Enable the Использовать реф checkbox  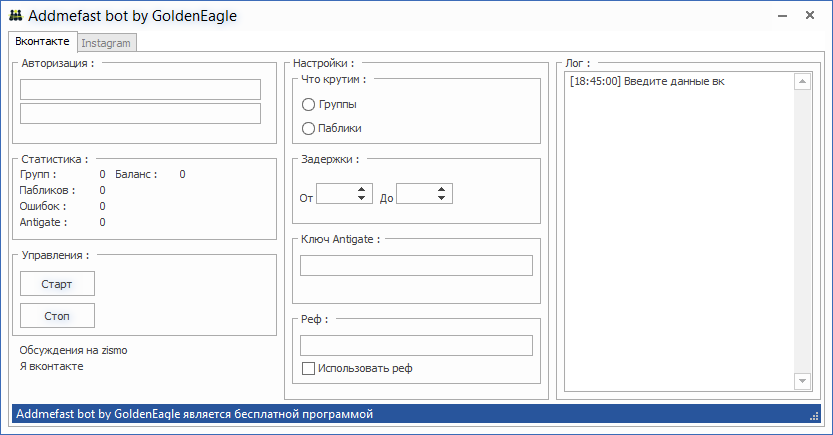coord(308,368)
